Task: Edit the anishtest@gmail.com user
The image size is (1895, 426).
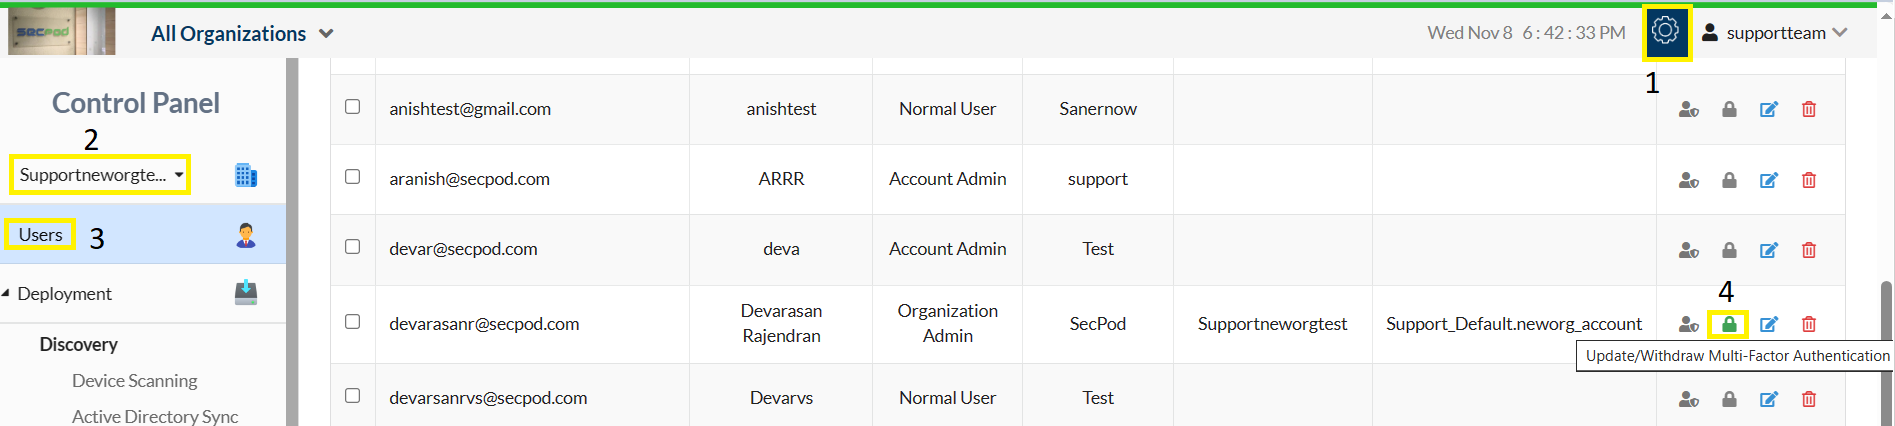Action: coord(1769,109)
